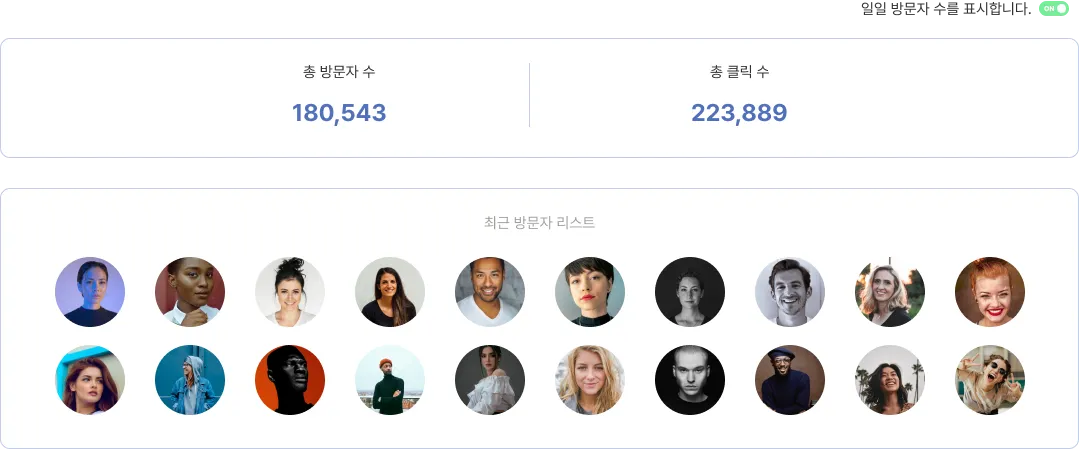Toggle the daily visitor count ON switch

1054,9
